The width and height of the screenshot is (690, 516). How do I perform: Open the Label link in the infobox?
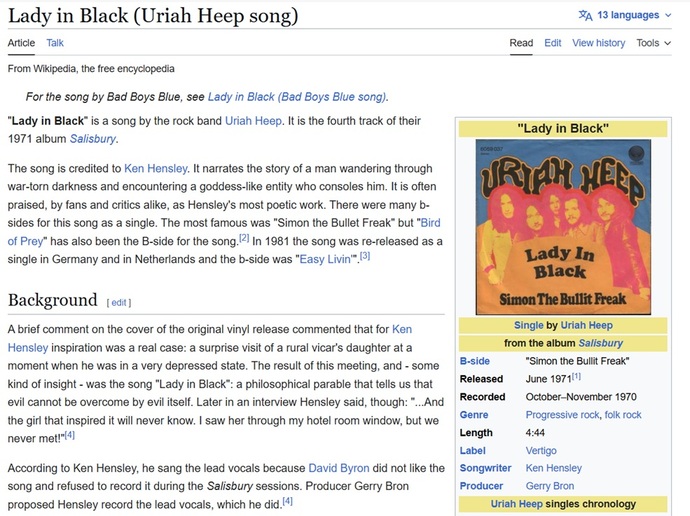(473, 451)
